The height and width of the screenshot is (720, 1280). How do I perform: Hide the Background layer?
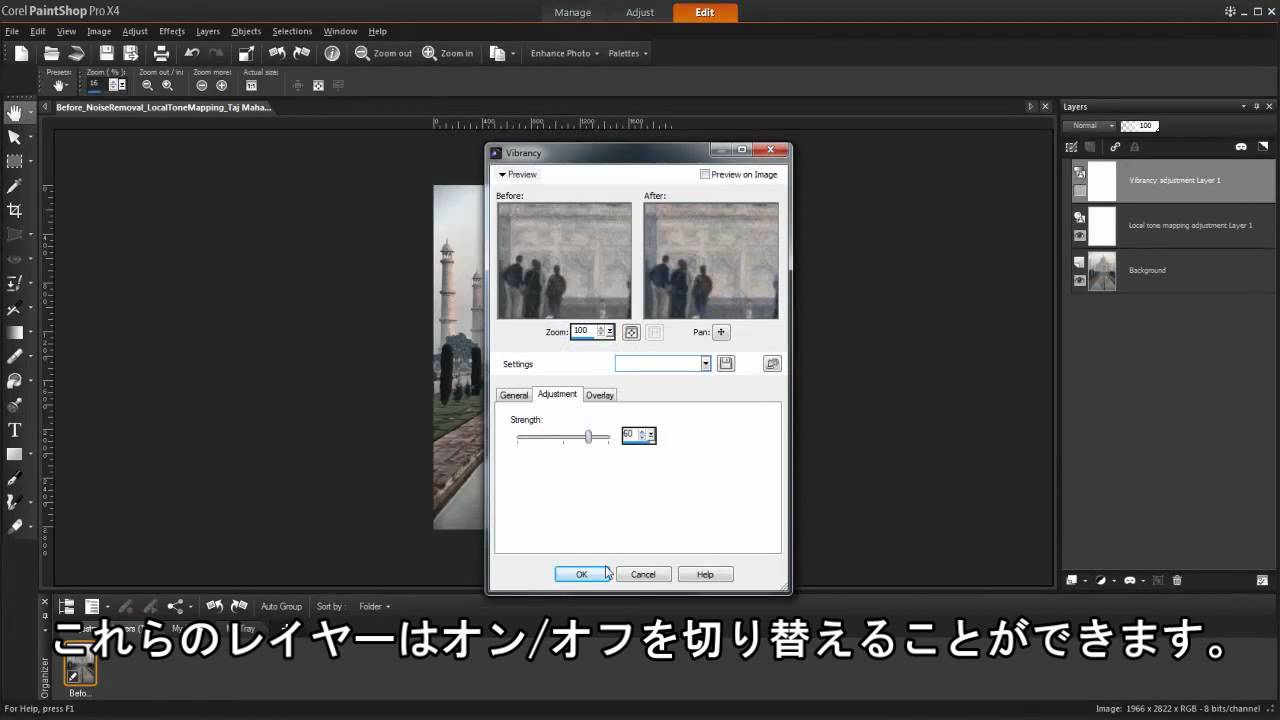[1080, 281]
